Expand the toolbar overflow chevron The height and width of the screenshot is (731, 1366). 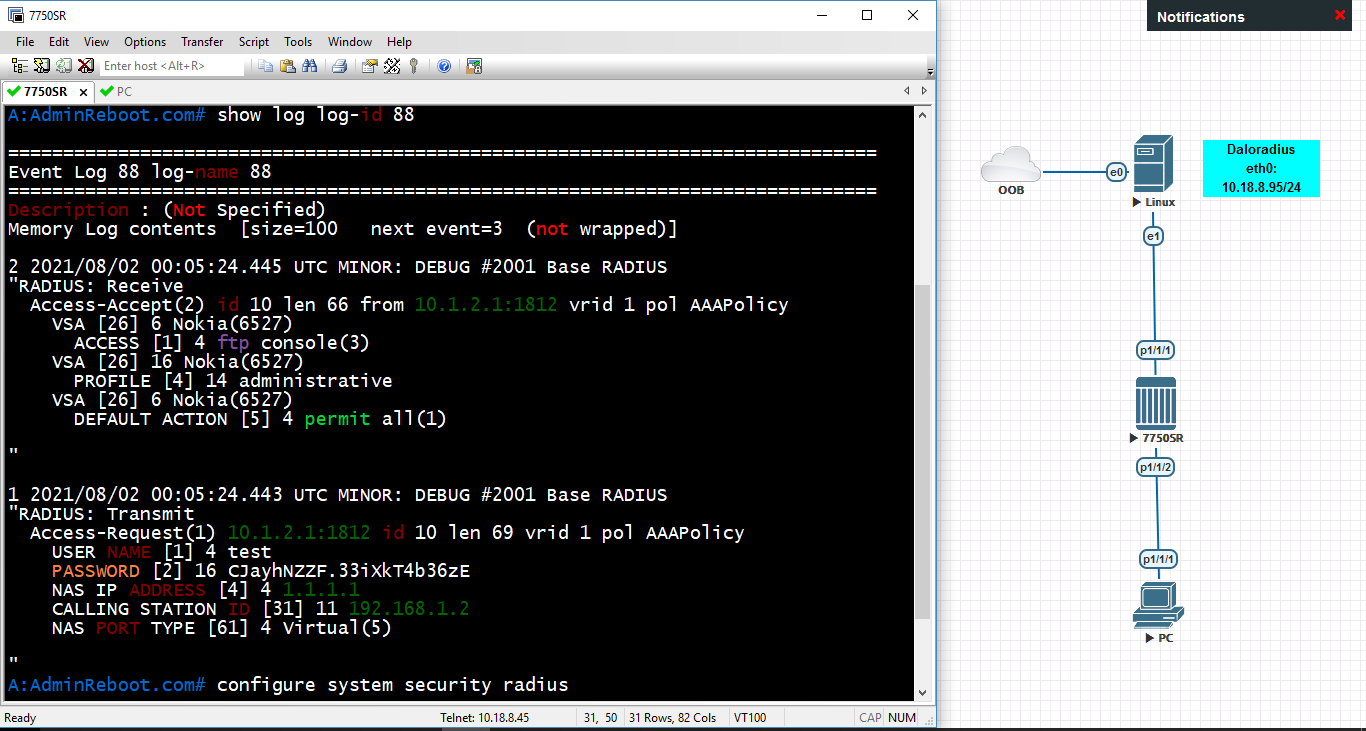931,70
